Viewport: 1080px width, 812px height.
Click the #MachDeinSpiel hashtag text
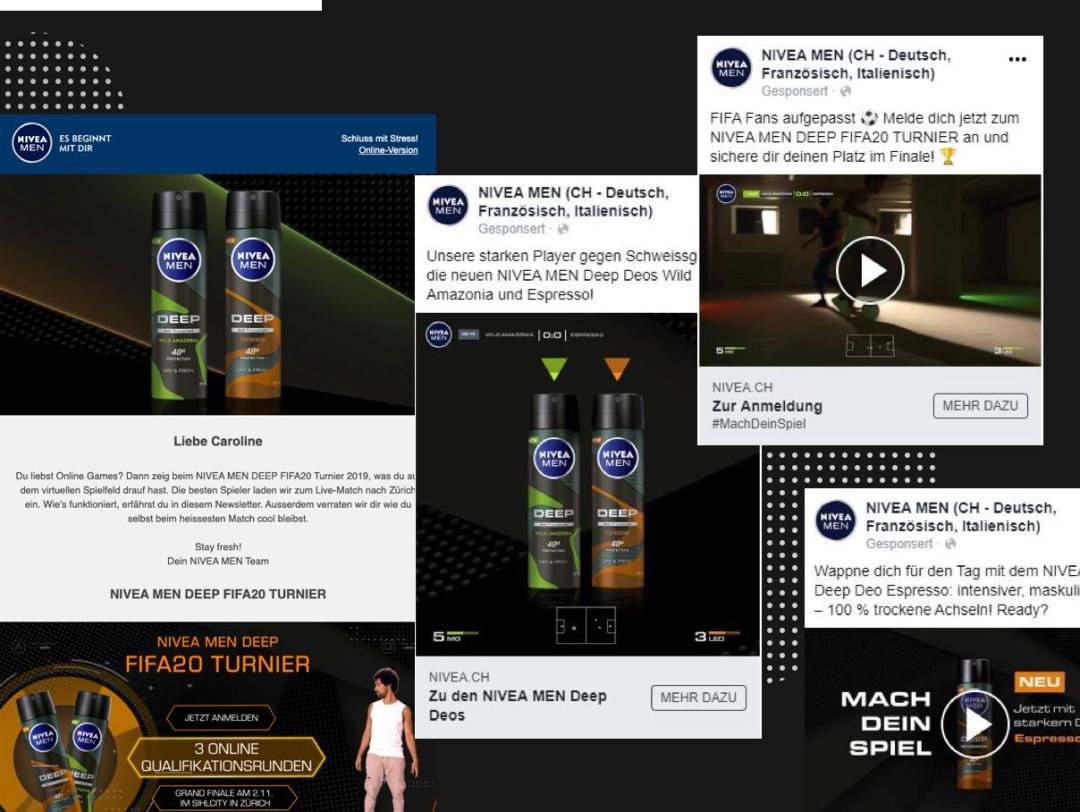pyautogui.click(x=758, y=424)
